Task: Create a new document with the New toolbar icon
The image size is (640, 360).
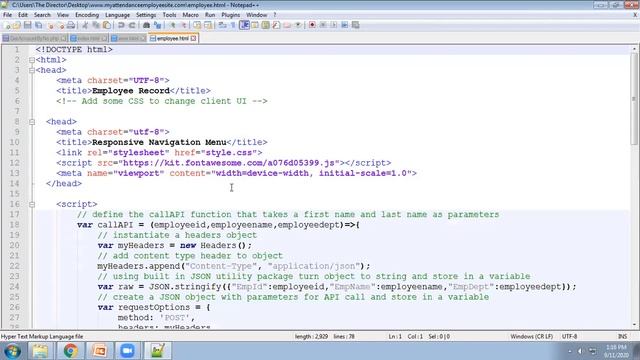Action: click(x=7, y=25)
